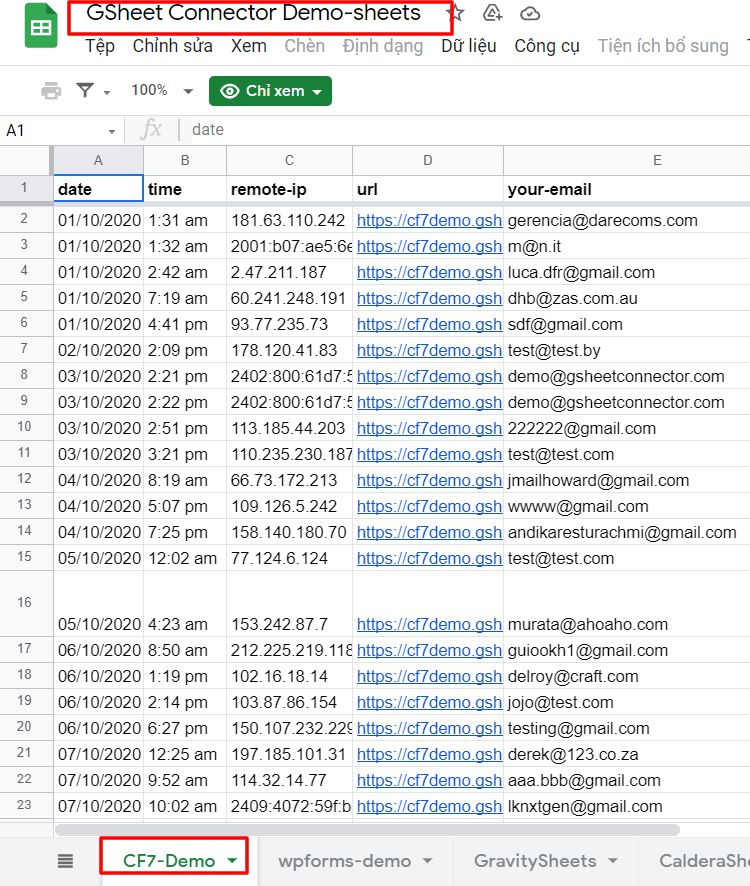This screenshot has width=750, height=886.
Task: Open the Tệp menu
Action: pos(99,46)
